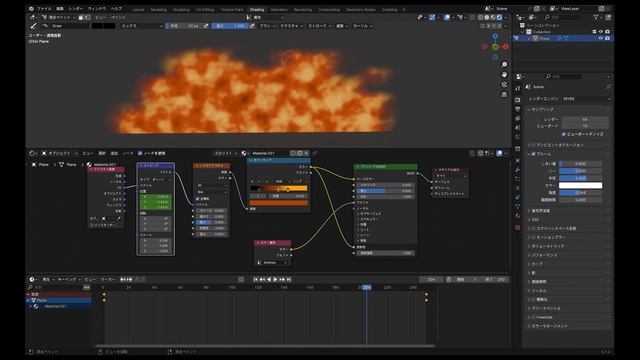640x360 pixels.
Task: Open the レンダー (Render) menu
Action: pyautogui.click(x=76, y=9)
